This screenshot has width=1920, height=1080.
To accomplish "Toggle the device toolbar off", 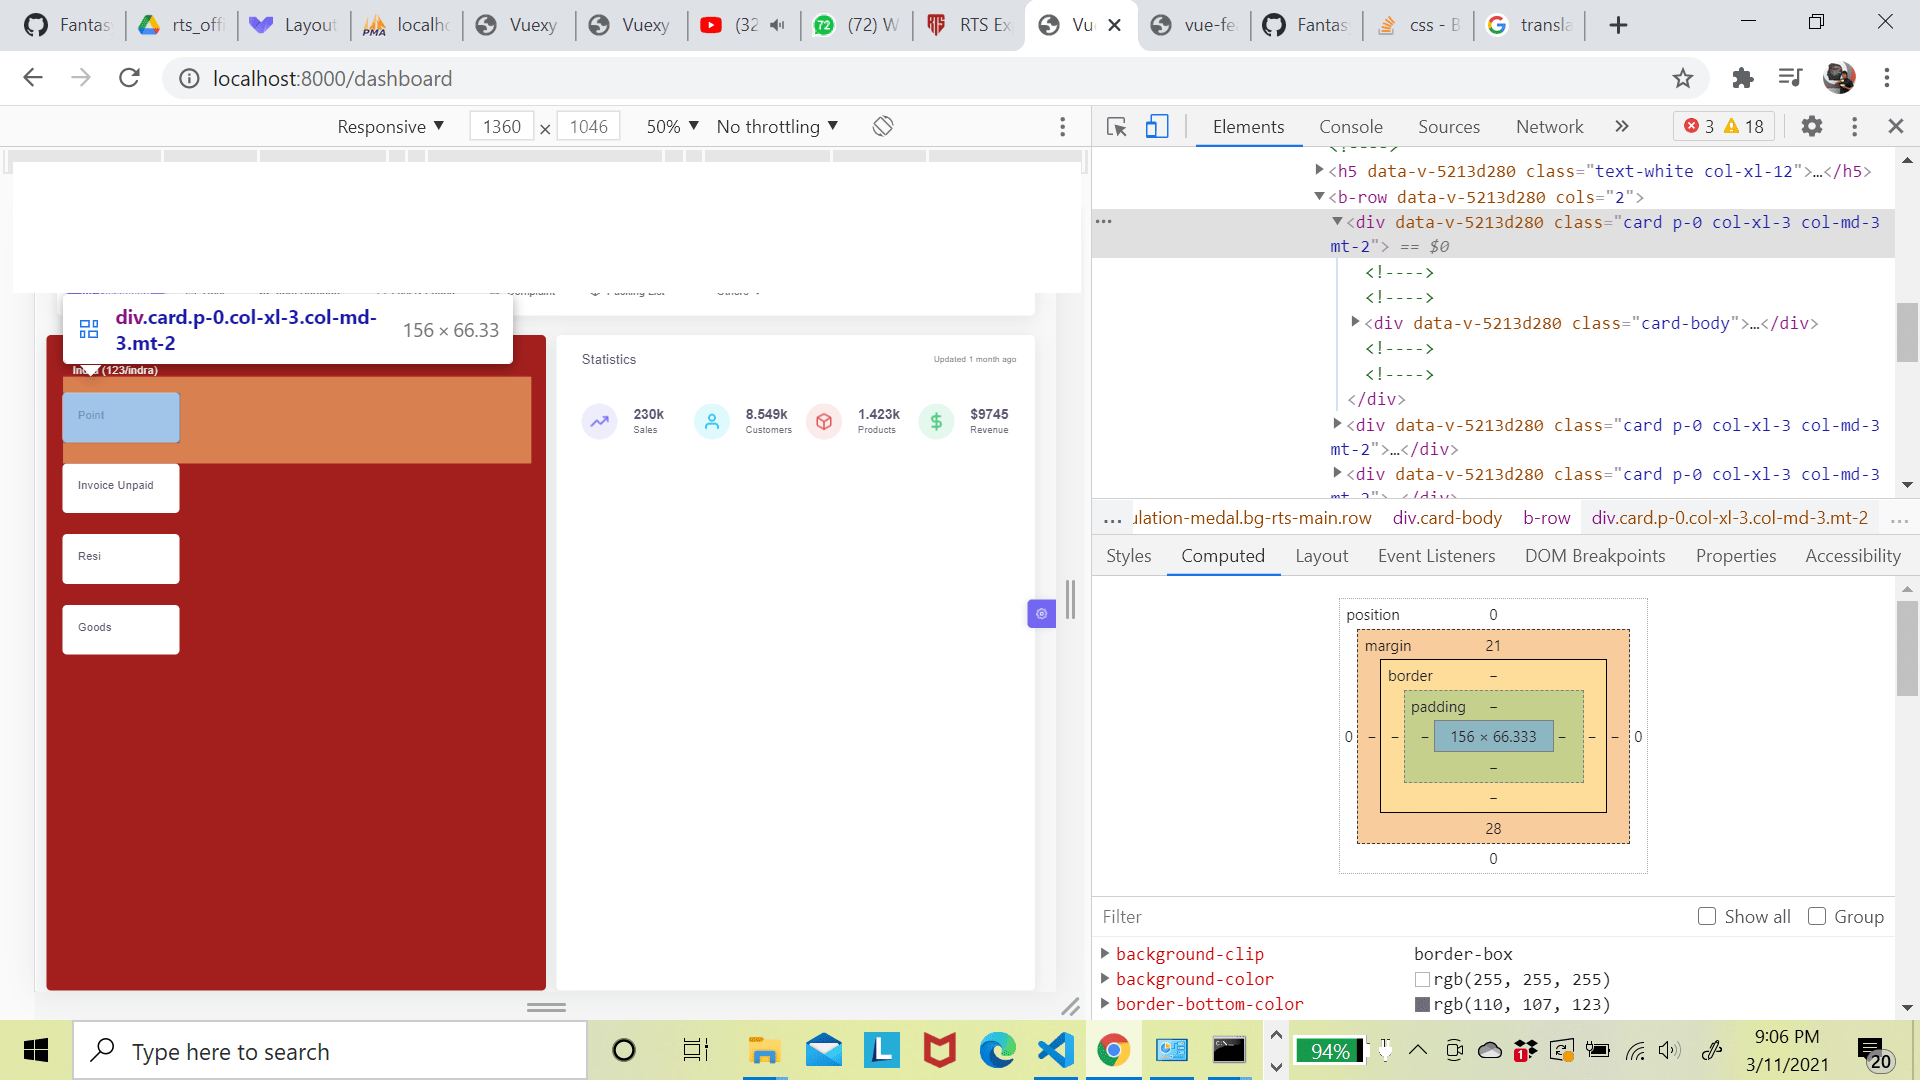I will click(1157, 127).
